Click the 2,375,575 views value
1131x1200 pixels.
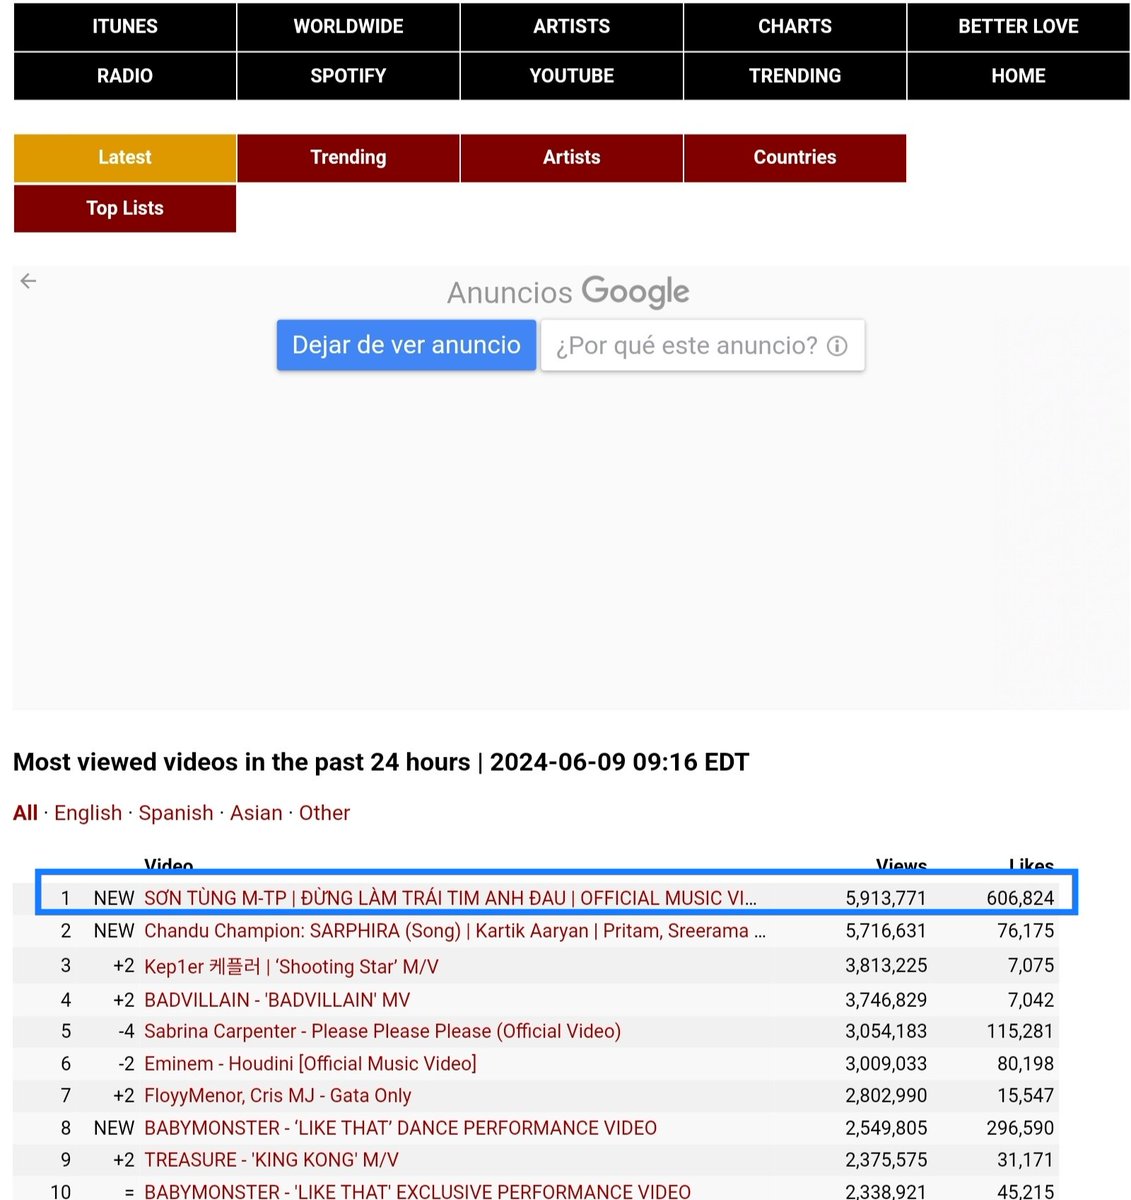point(886,1160)
